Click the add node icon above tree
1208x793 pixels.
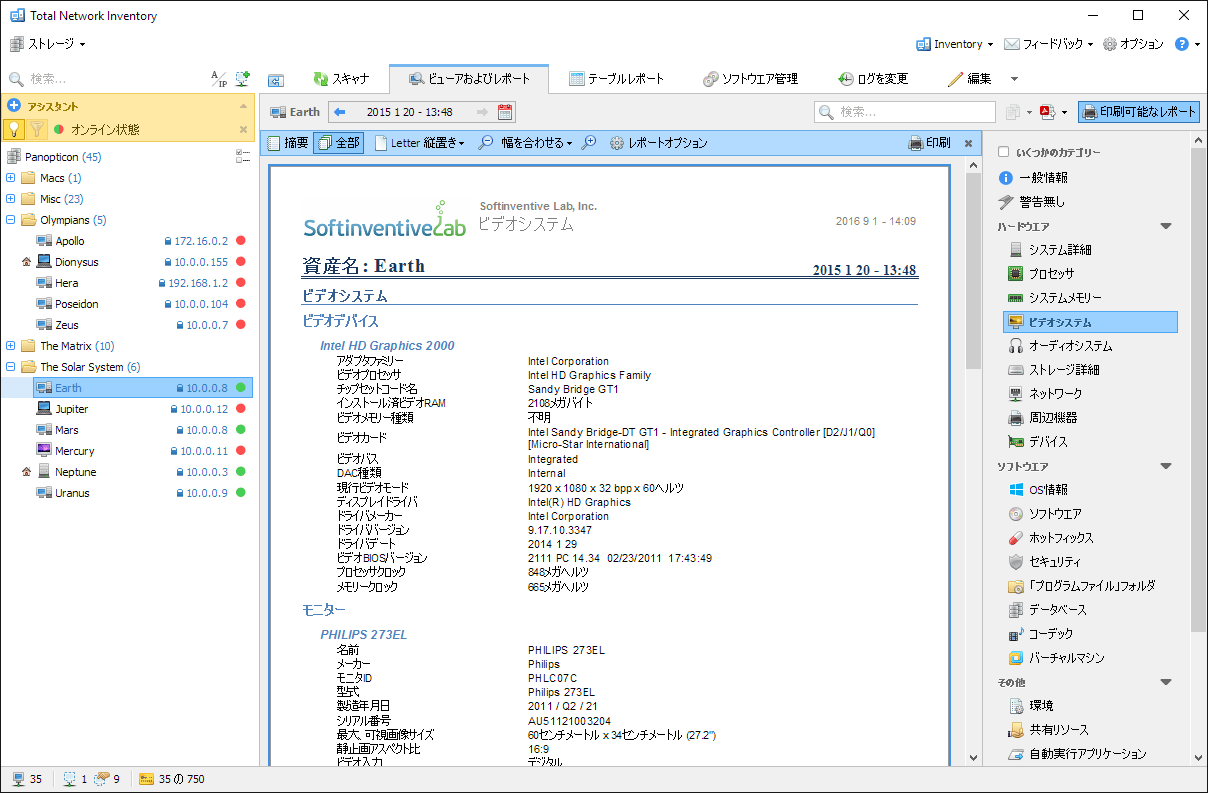(242, 78)
